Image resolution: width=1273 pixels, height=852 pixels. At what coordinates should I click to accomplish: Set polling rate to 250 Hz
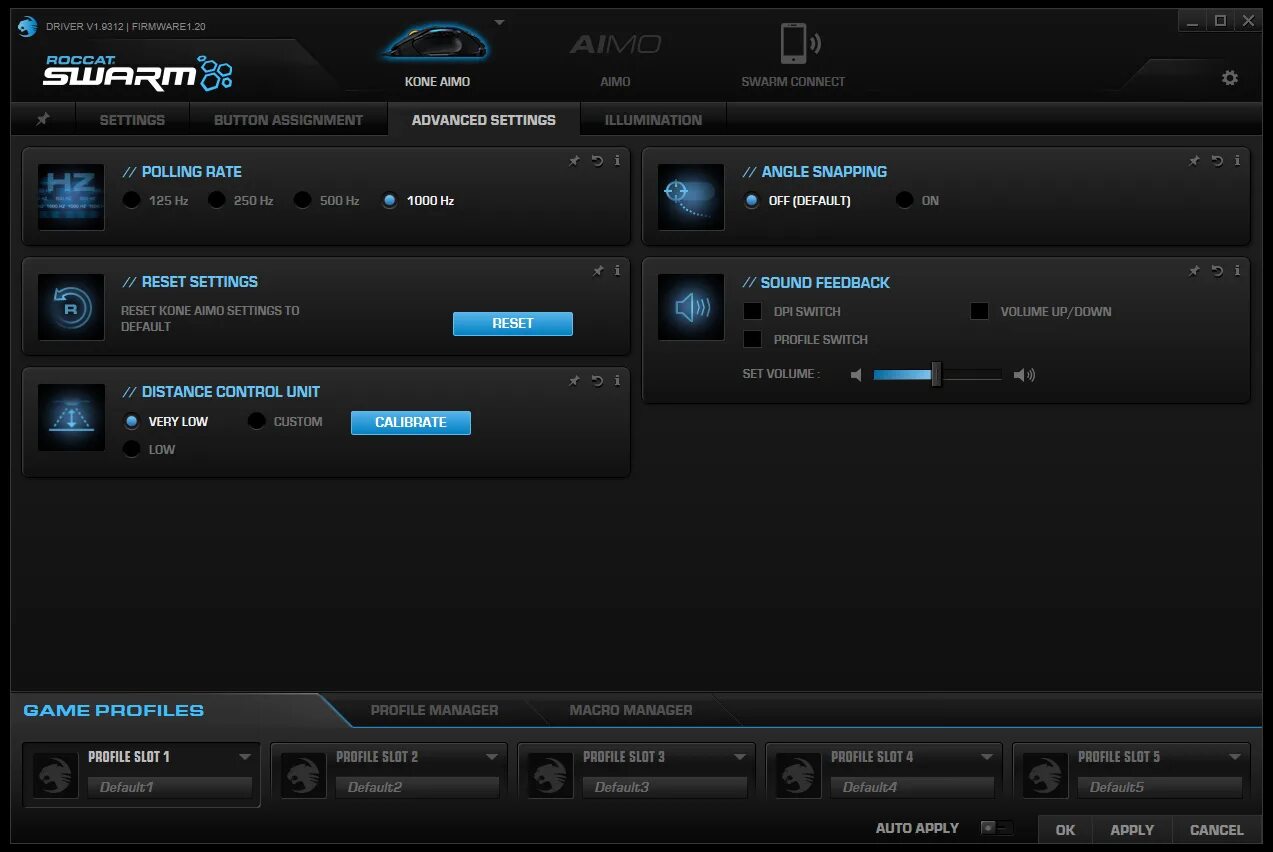coord(216,200)
